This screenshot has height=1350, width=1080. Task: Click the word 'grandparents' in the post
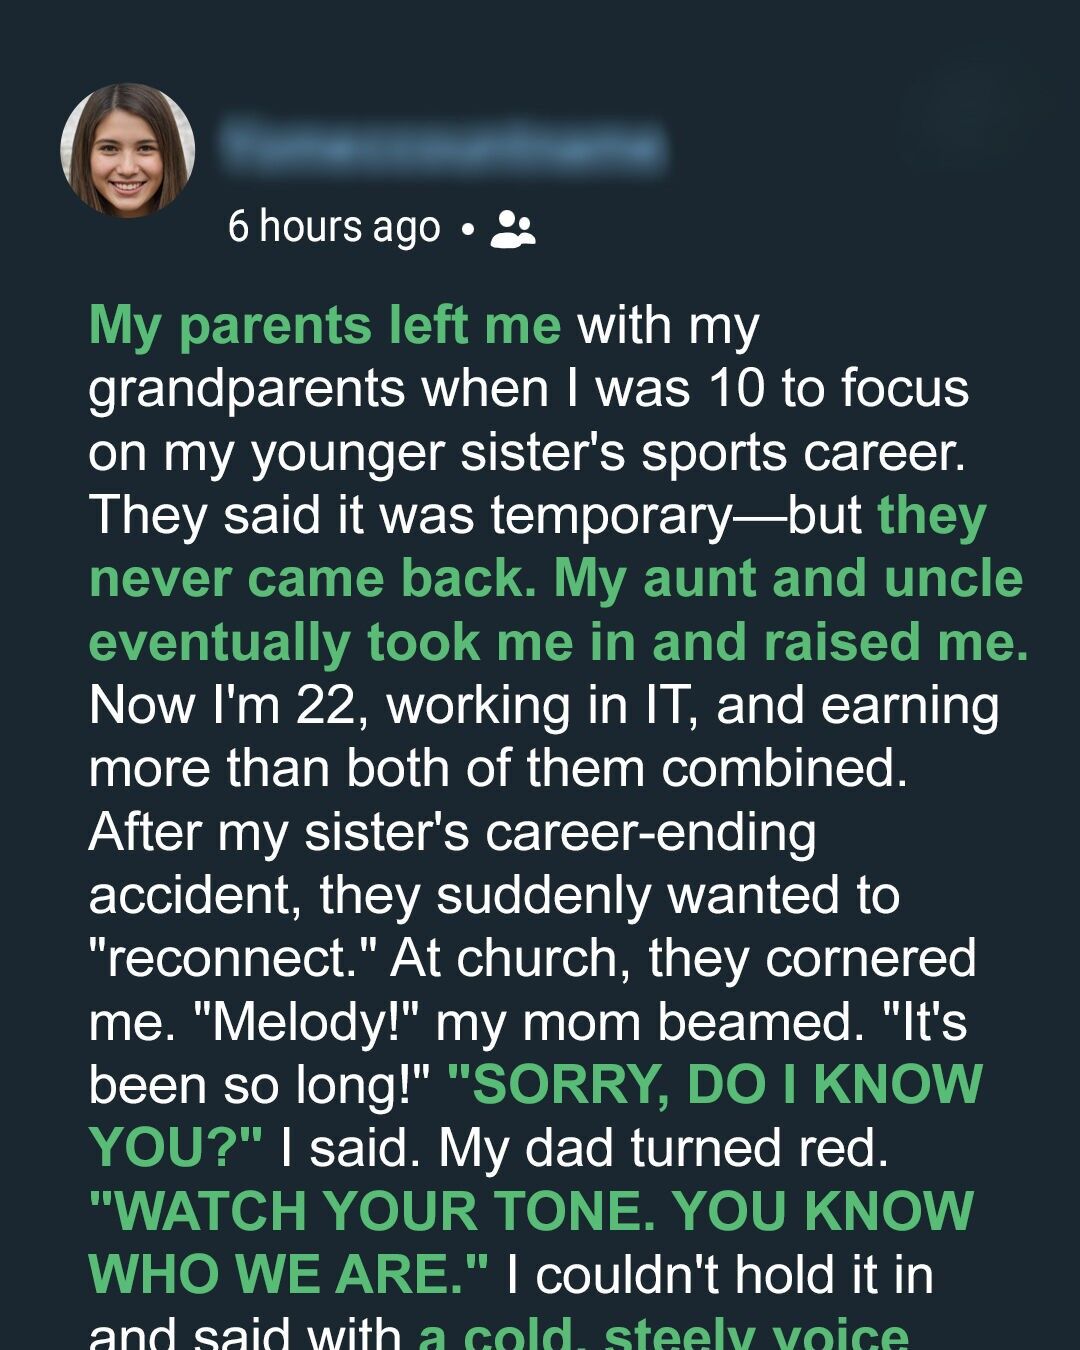pos(246,389)
